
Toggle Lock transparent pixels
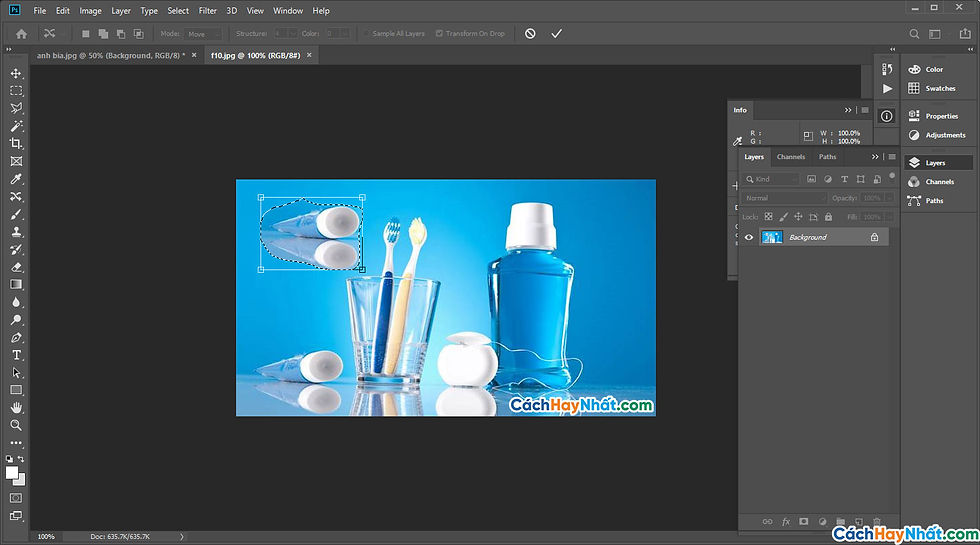point(768,217)
